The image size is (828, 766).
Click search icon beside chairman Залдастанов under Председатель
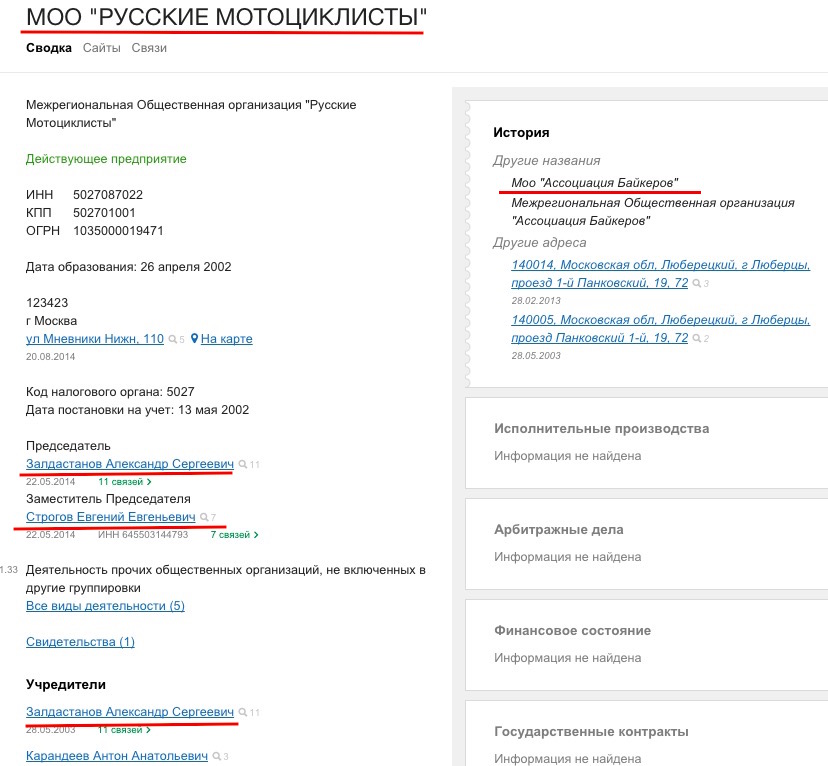(x=243, y=465)
